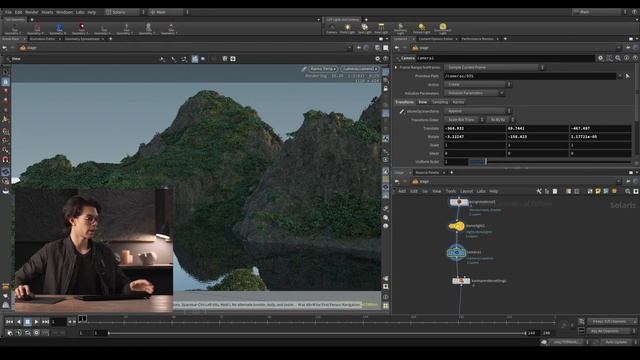Switch to the Material Palette tab
The image size is (640, 360).
coord(427,172)
